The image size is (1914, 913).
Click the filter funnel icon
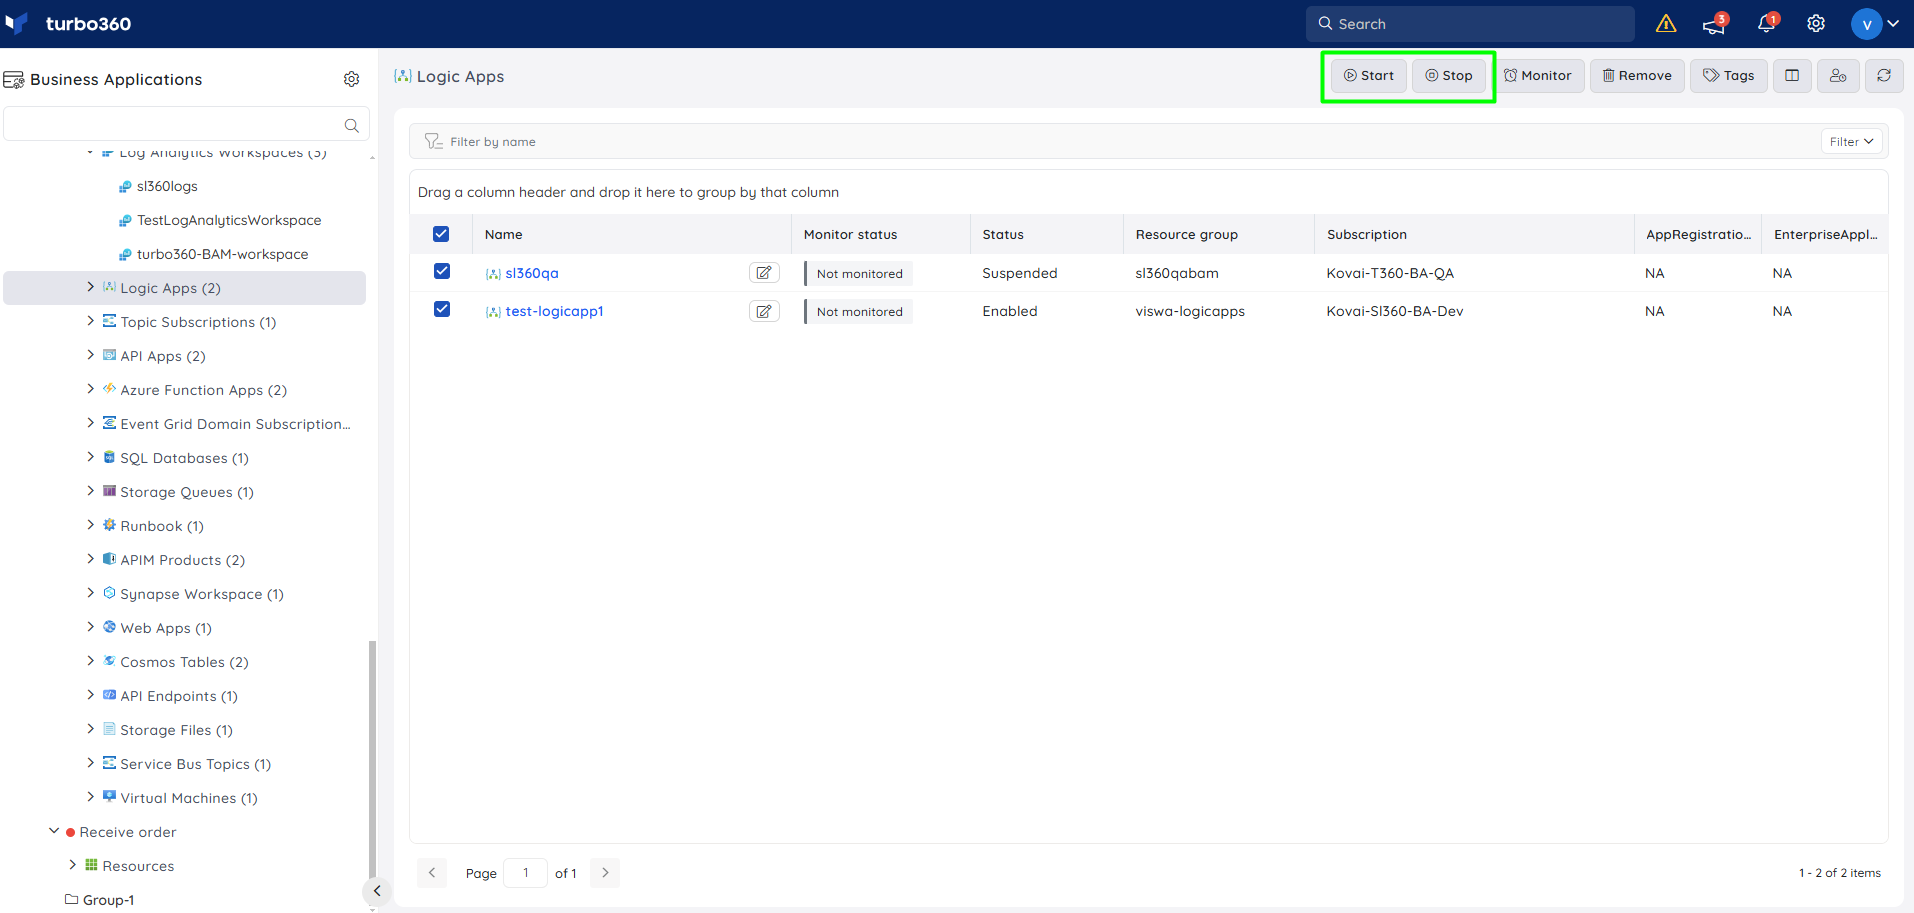433,141
